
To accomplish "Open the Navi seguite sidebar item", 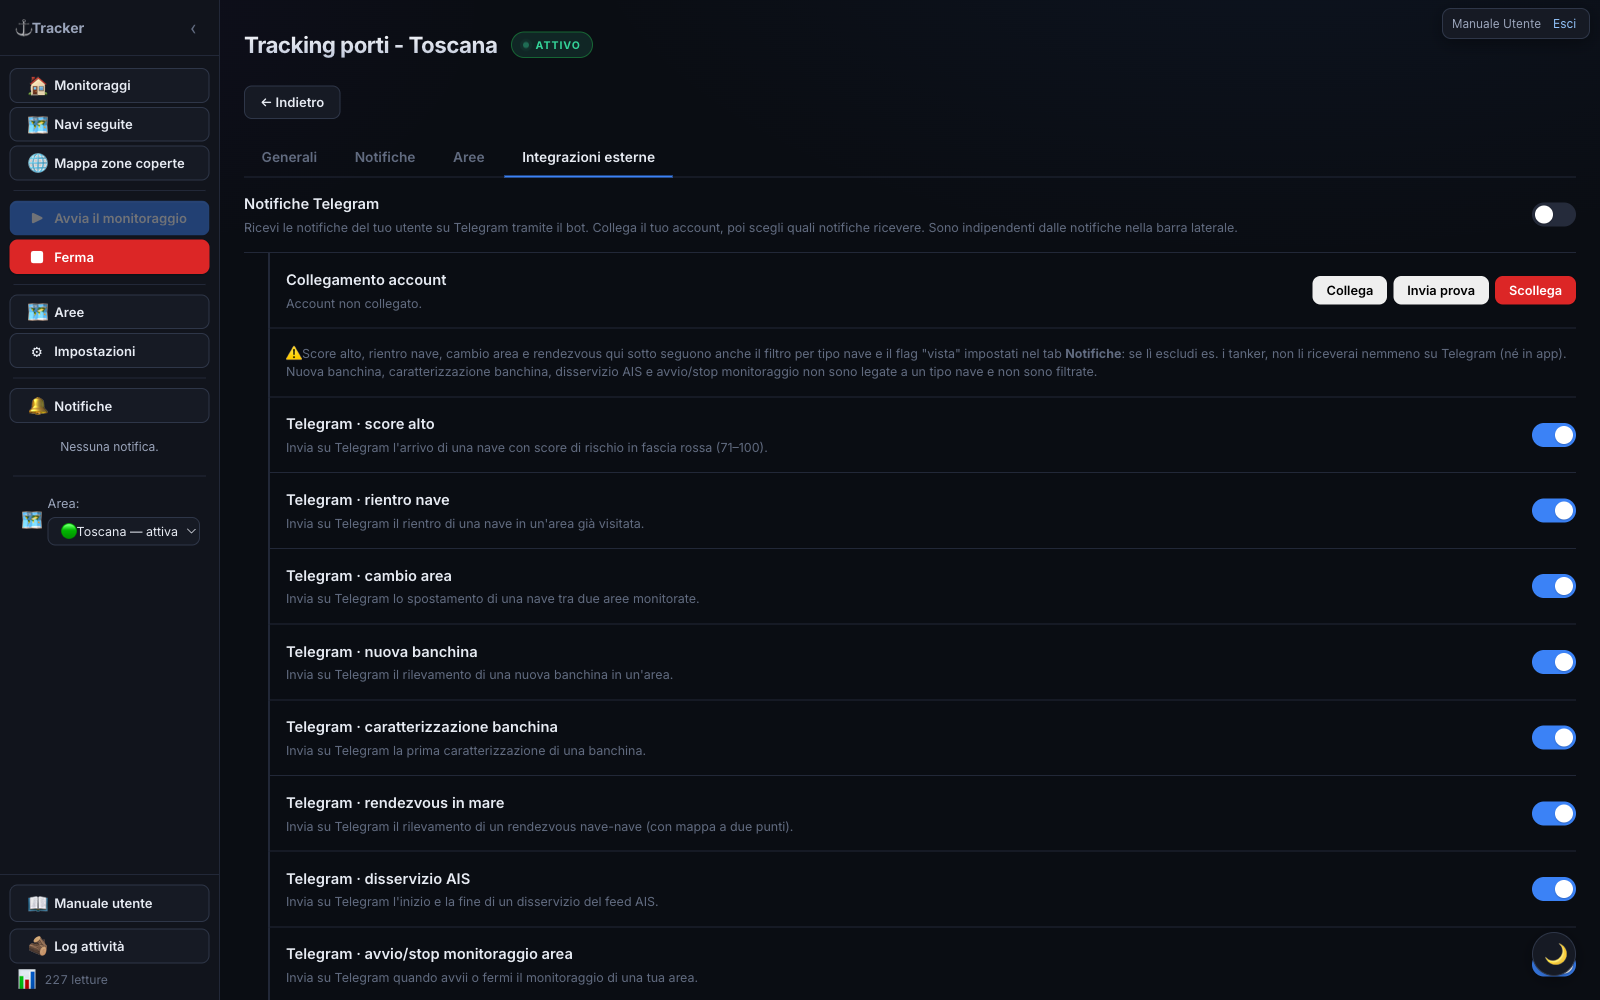I will click(109, 125).
